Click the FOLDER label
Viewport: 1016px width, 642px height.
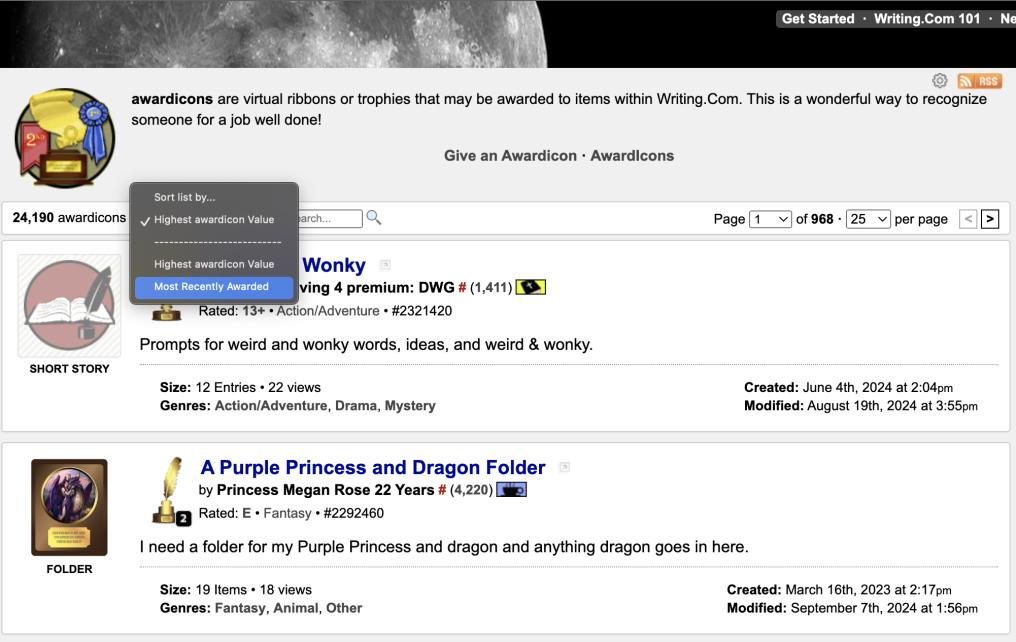[x=69, y=569]
